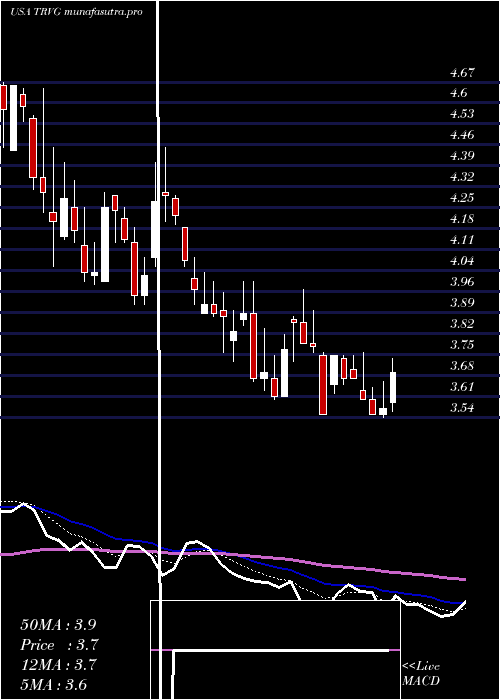The width and height of the screenshot is (500, 700).
Task: Select the 3.75 price axis label
Action: [463, 345]
